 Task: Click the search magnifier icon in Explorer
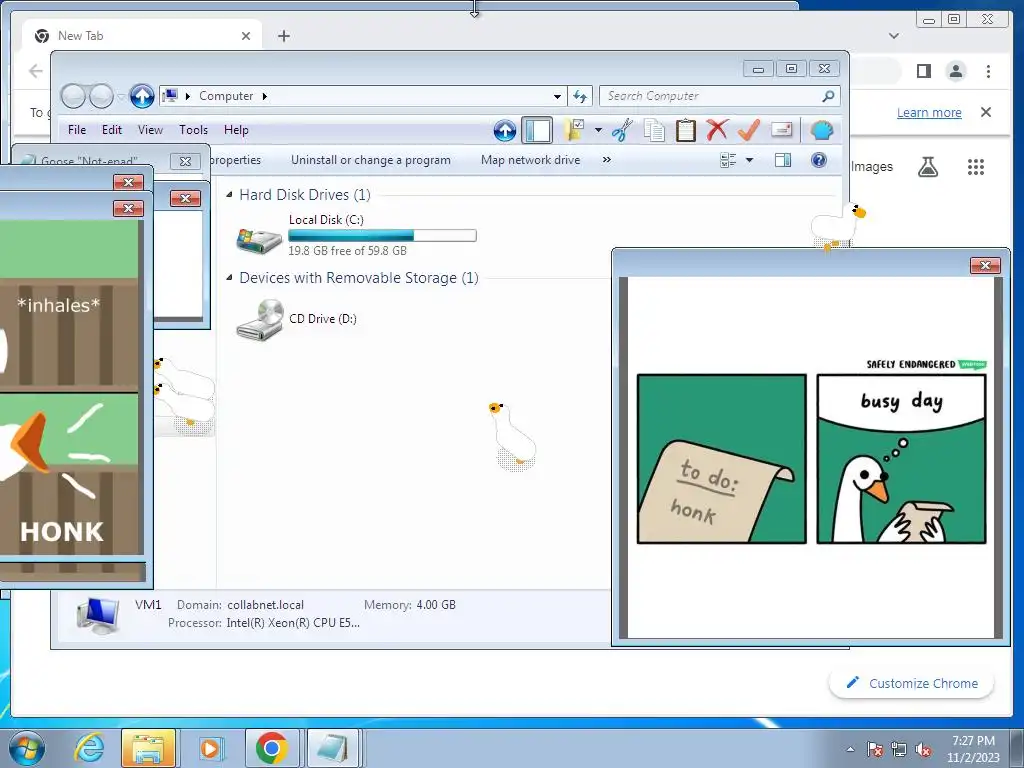click(828, 96)
